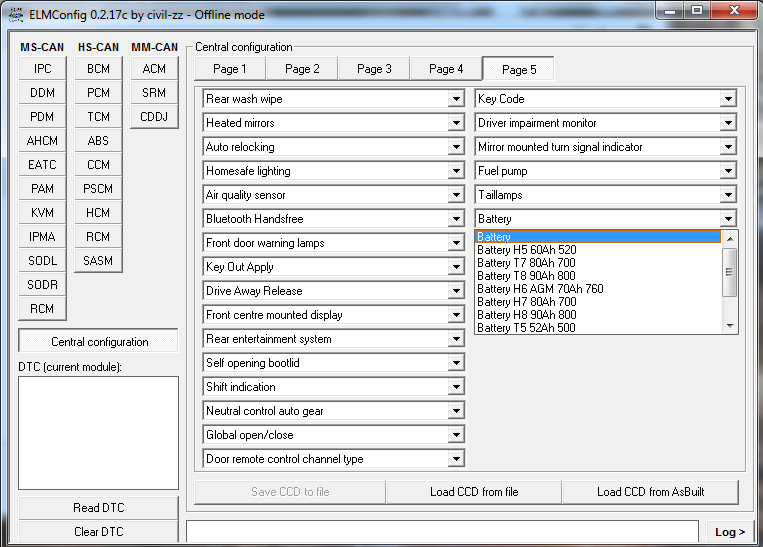Select Battery T7 80Ah 700 from list

526,263
